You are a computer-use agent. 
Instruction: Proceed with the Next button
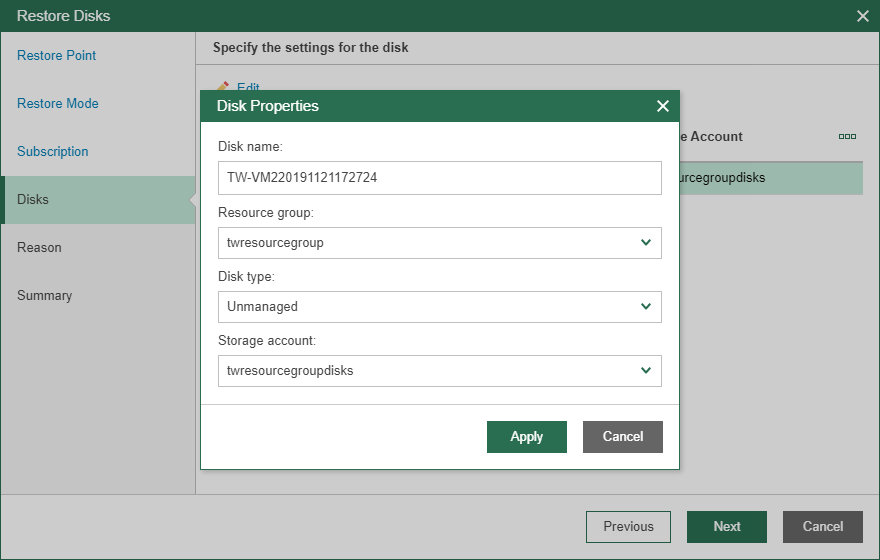click(x=727, y=526)
